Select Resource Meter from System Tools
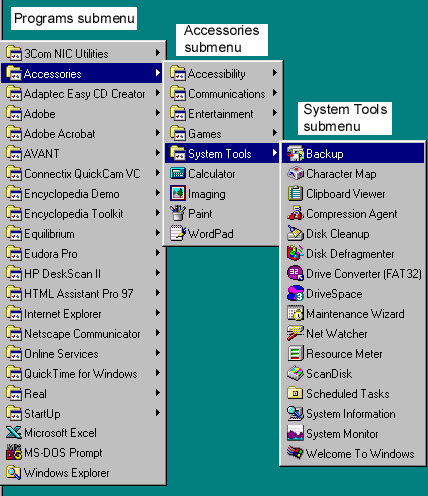Image resolution: width=428 pixels, height=496 pixels. [353, 354]
